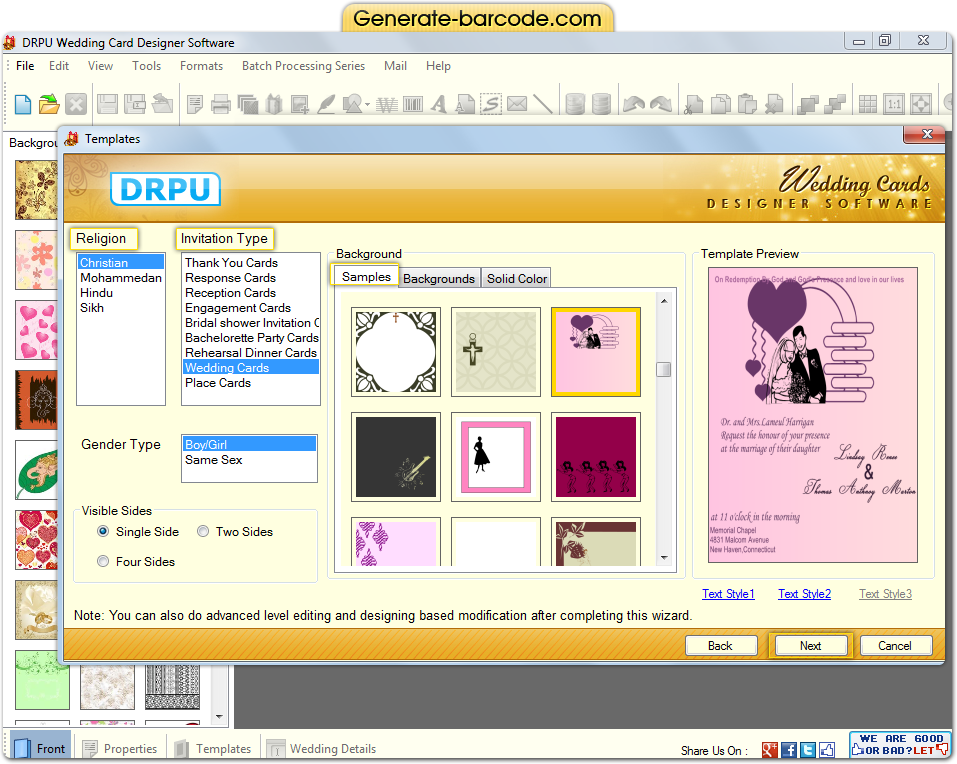Click the envelope Mail toolbar icon

pyautogui.click(x=517, y=104)
